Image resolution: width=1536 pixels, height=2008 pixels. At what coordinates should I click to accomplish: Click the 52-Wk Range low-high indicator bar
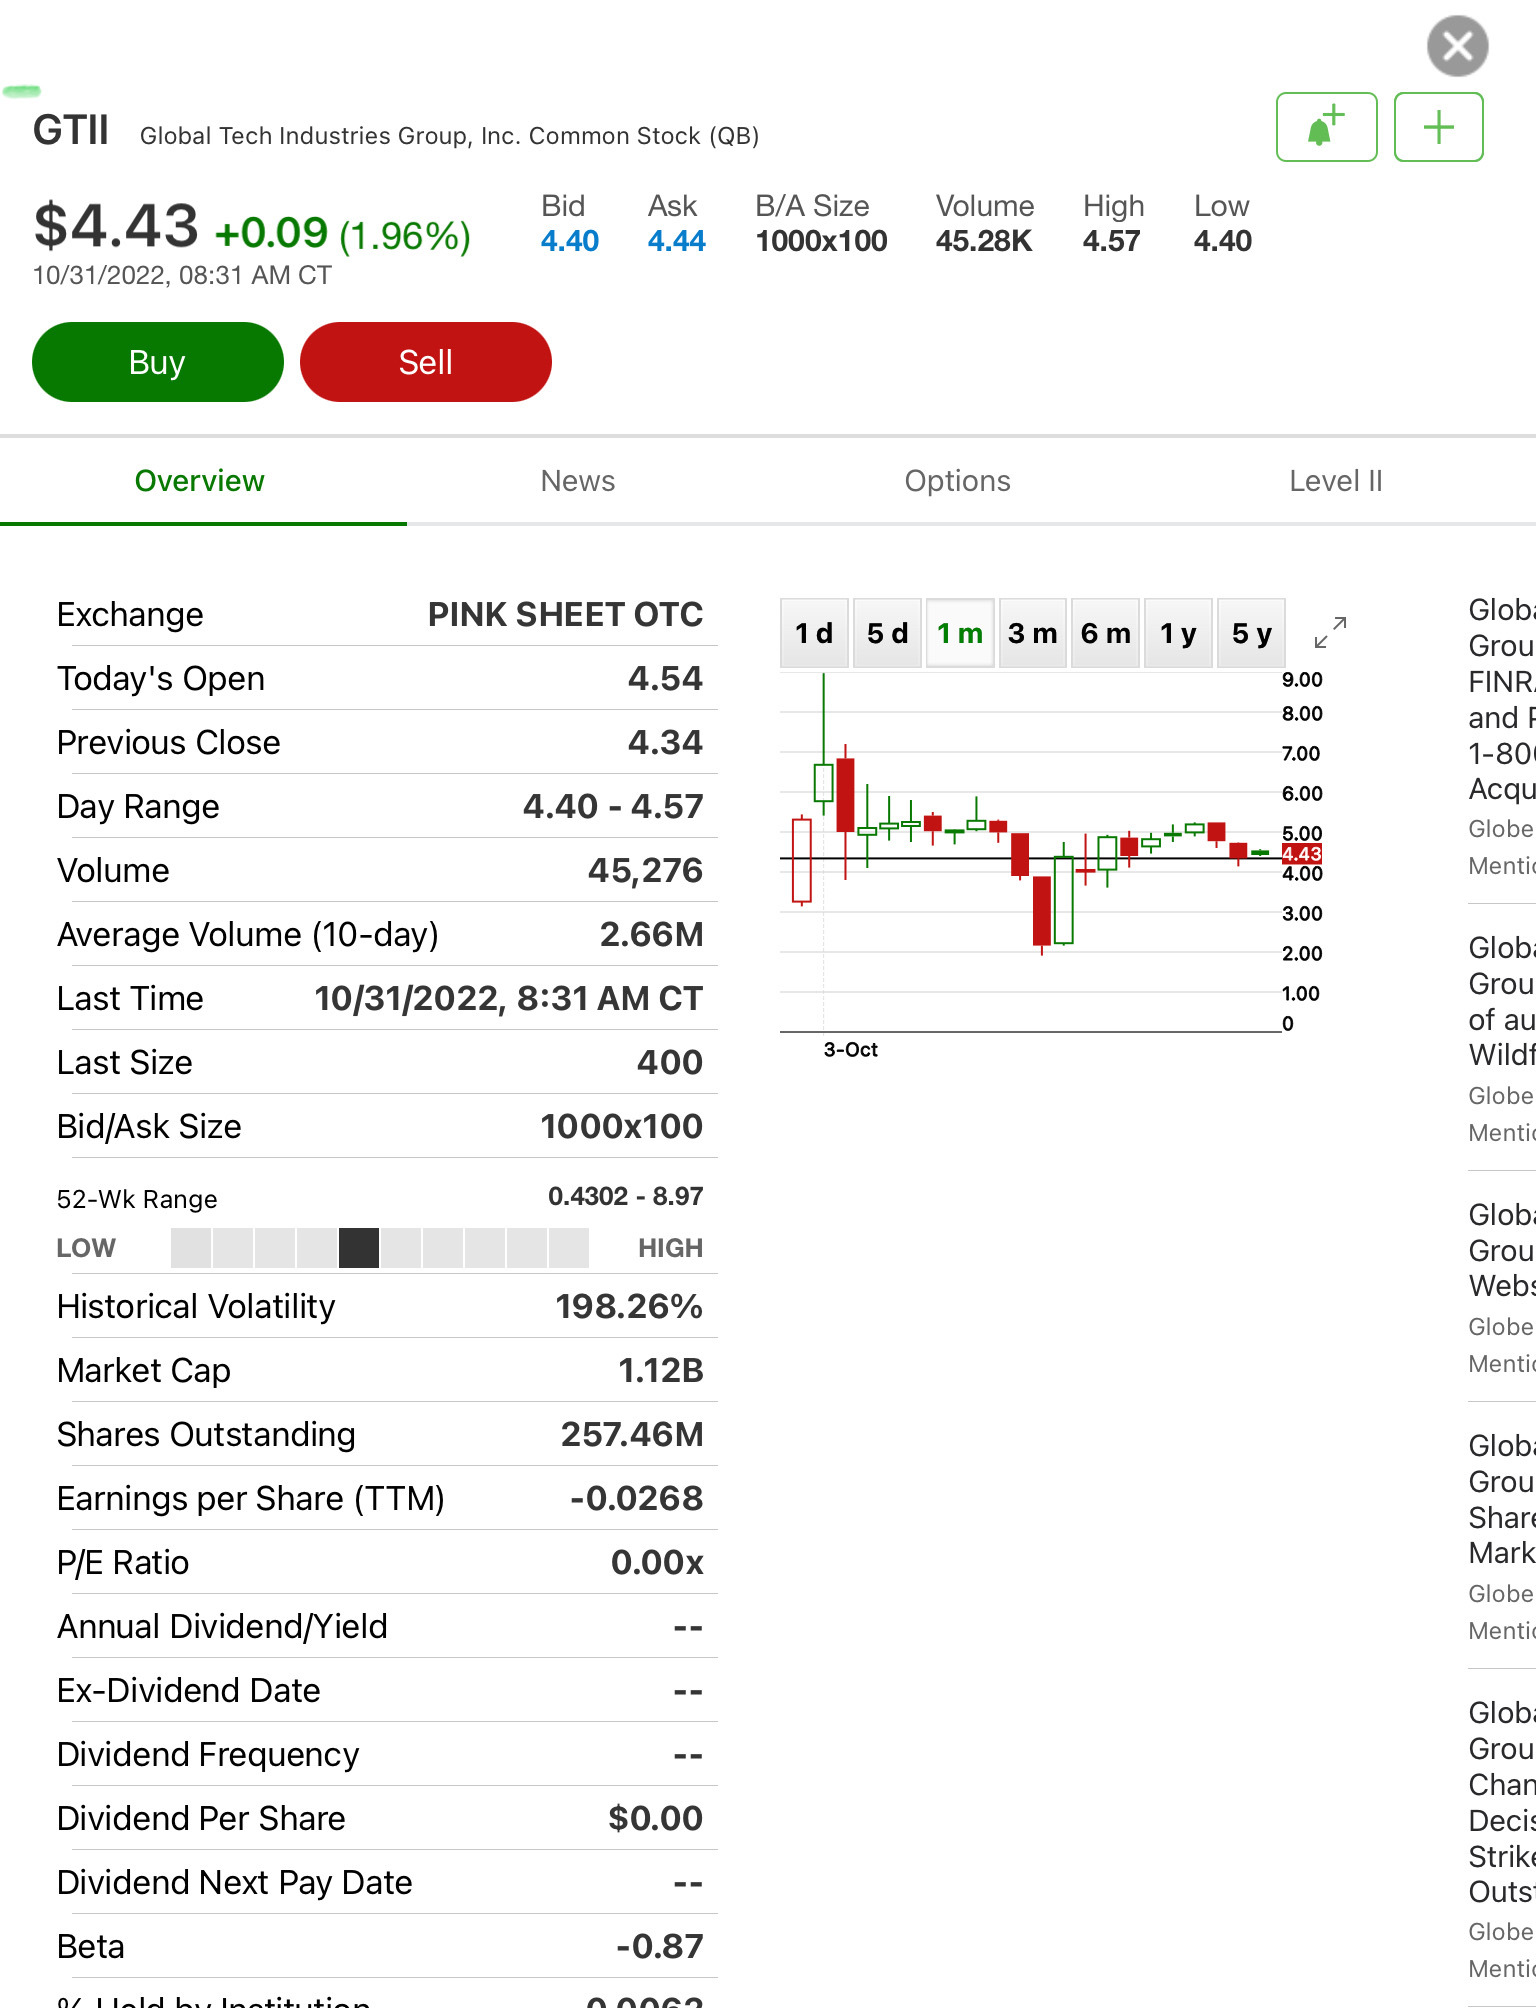pyautogui.click(x=380, y=1248)
